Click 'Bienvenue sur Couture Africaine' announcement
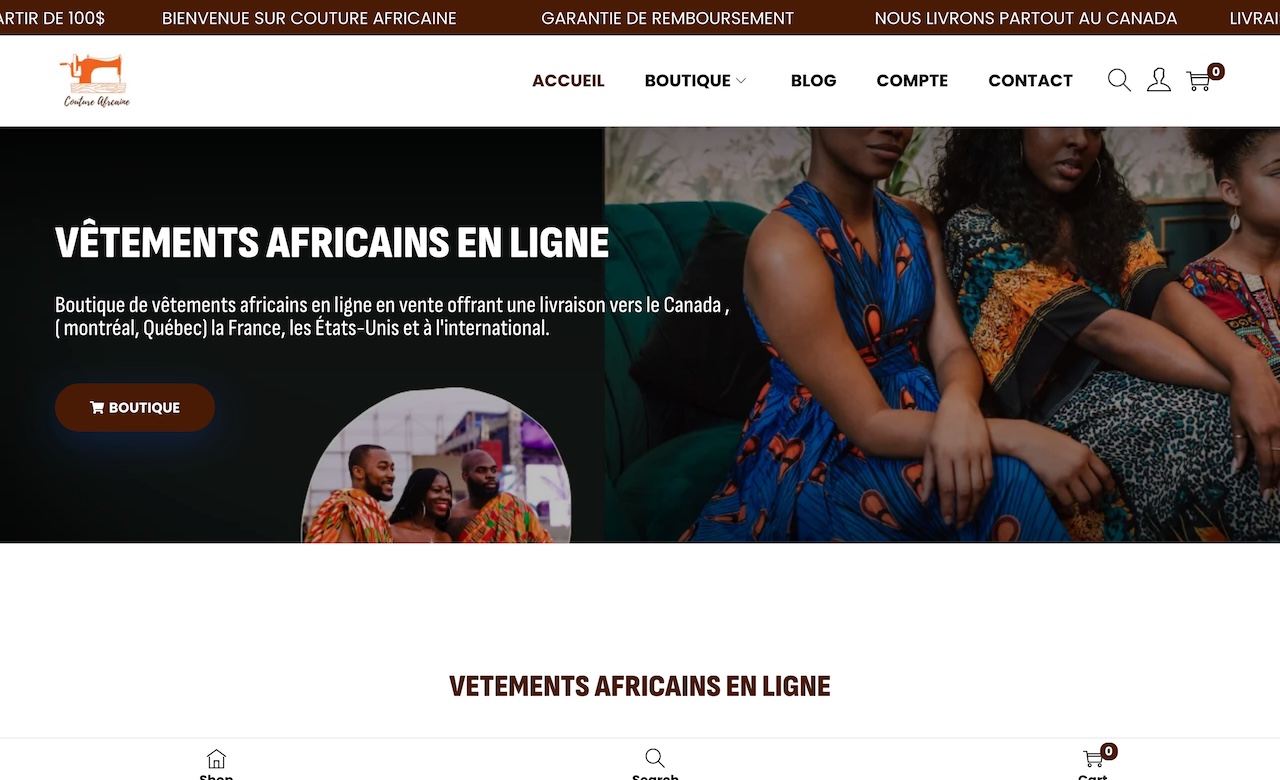 point(309,18)
